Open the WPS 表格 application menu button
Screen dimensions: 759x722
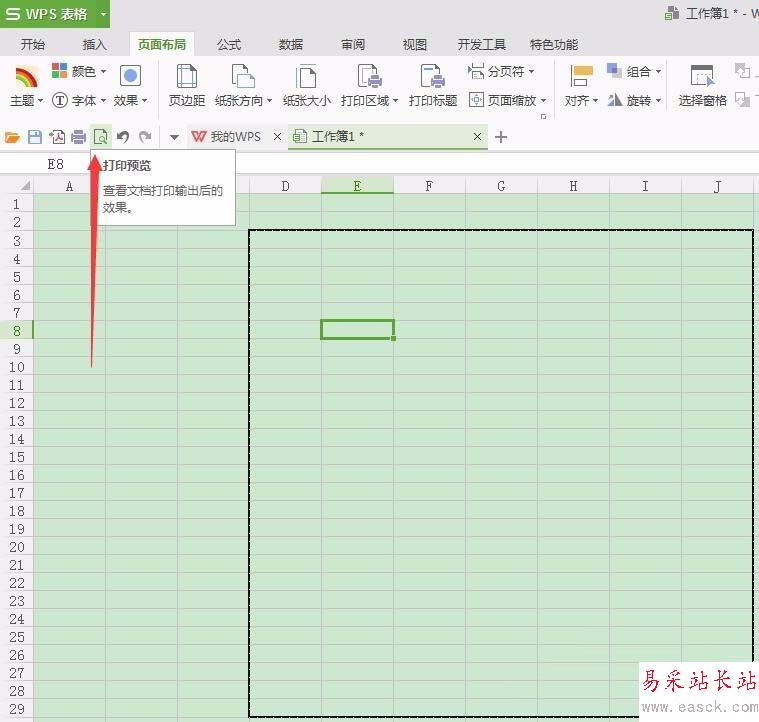(x=47, y=14)
